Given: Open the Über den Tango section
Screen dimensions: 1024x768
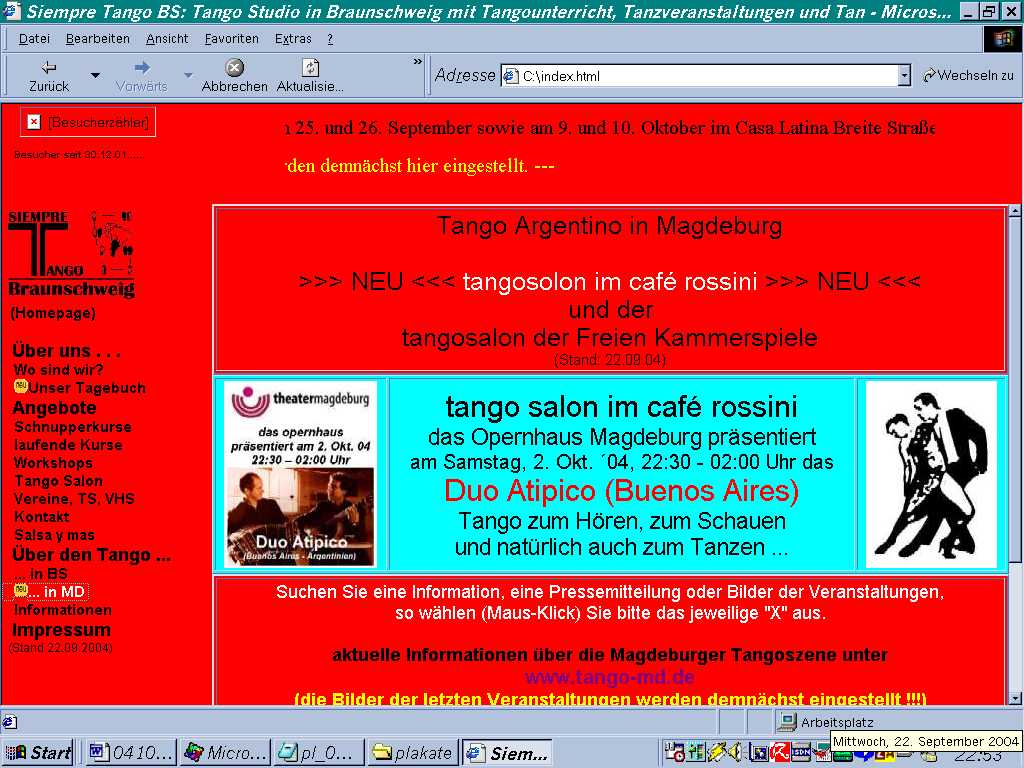Looking at the screenshot, I should click(91, 555).
